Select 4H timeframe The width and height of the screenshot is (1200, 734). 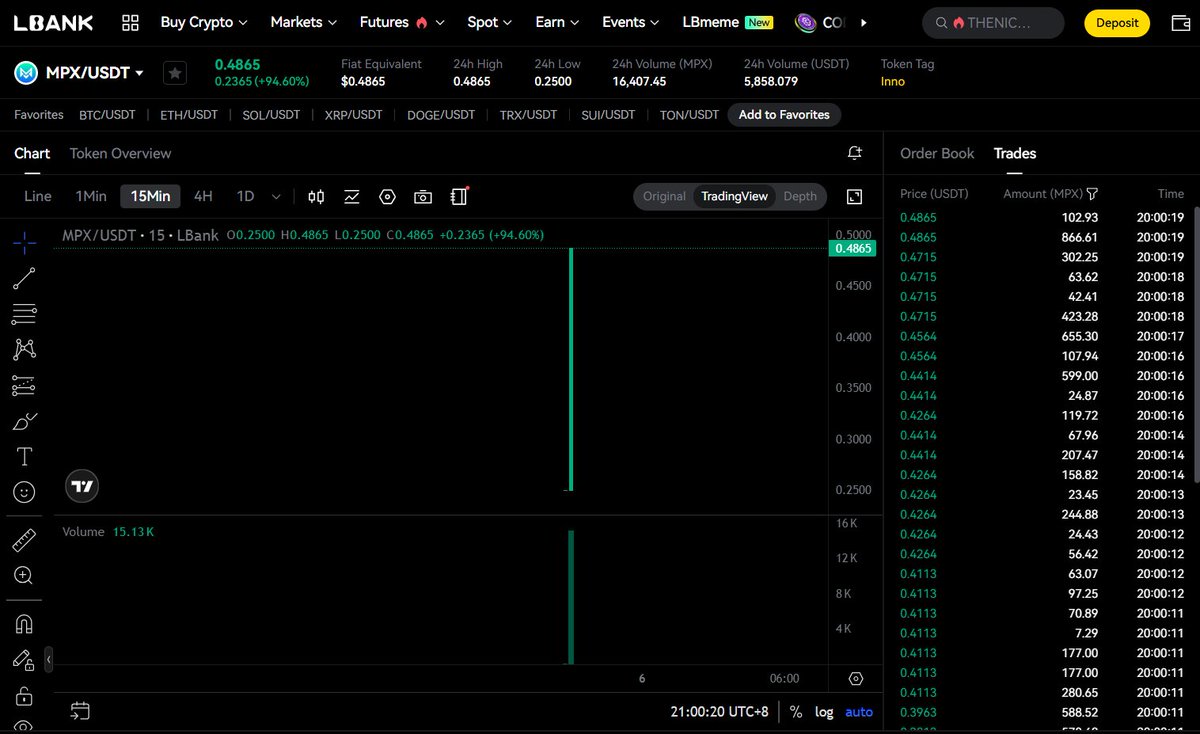203,196
